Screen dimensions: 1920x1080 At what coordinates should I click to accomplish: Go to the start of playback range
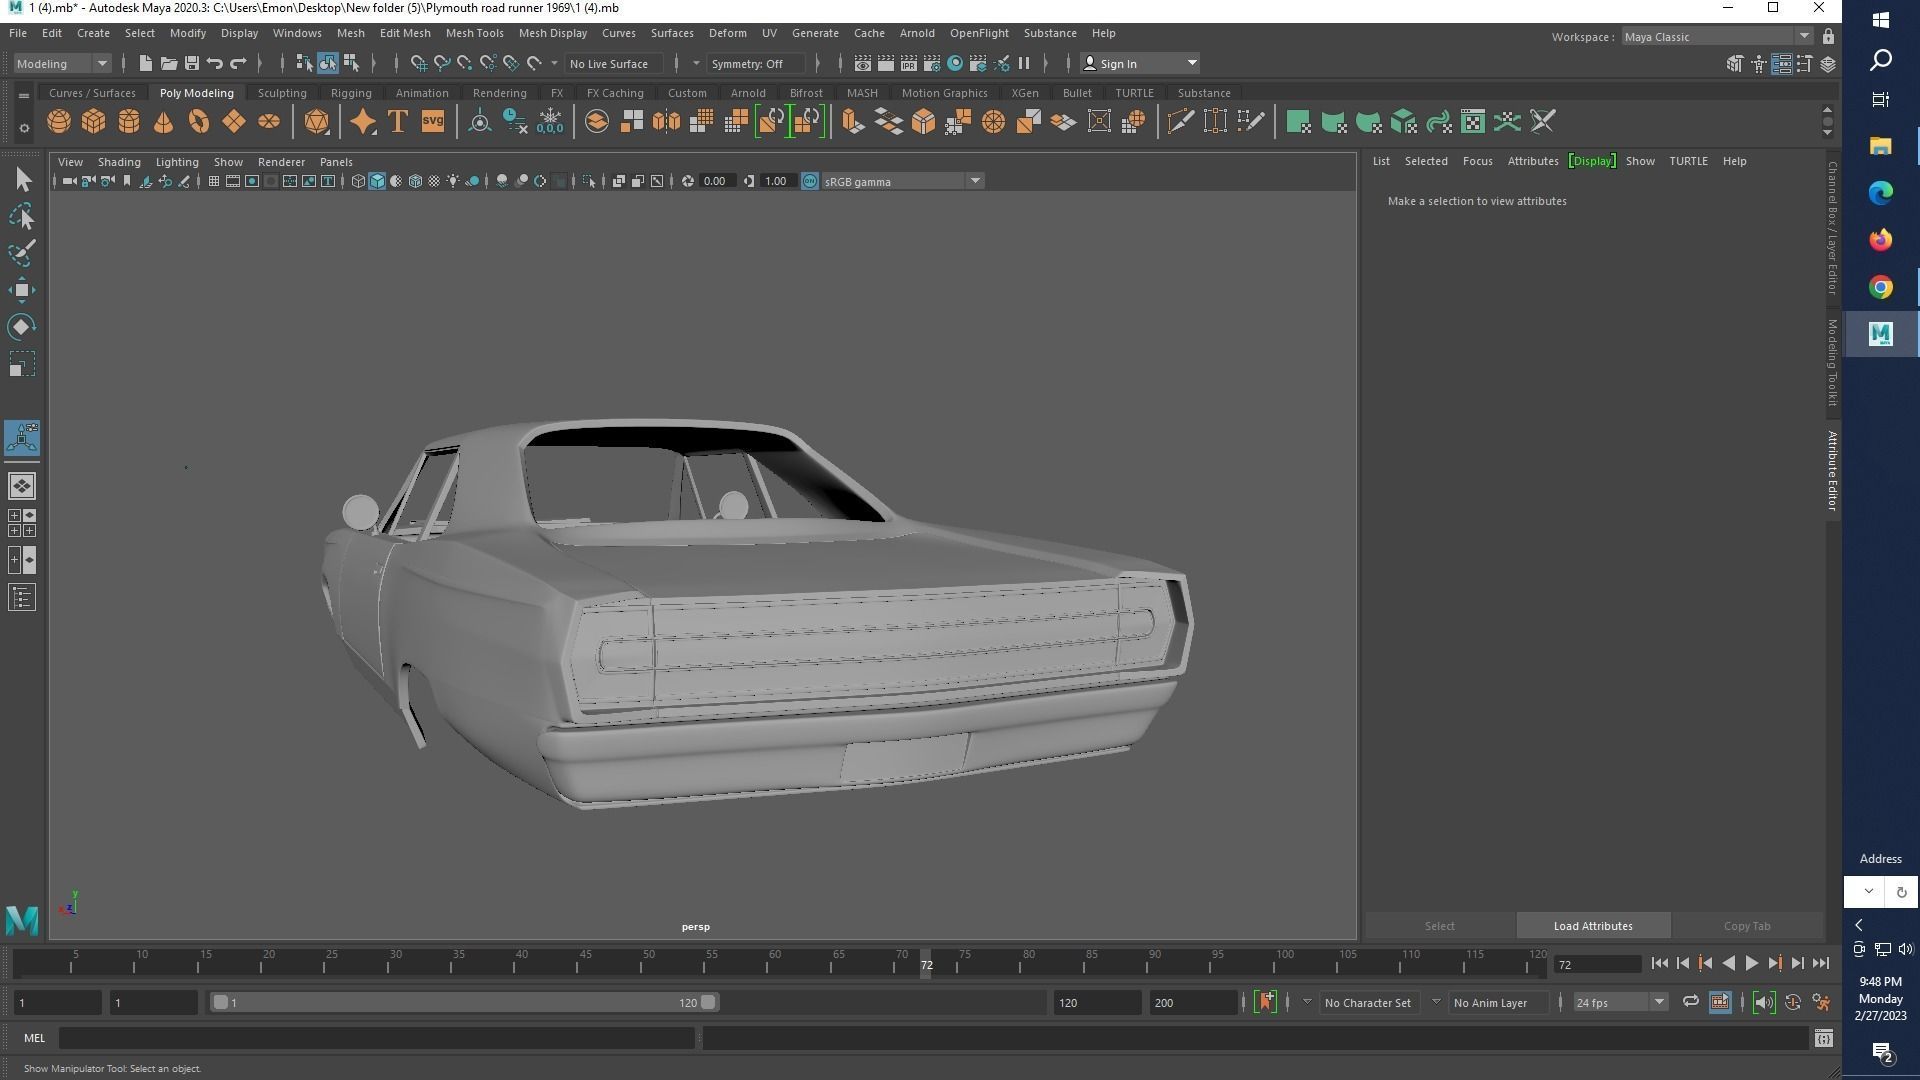tap(1660, 964)
